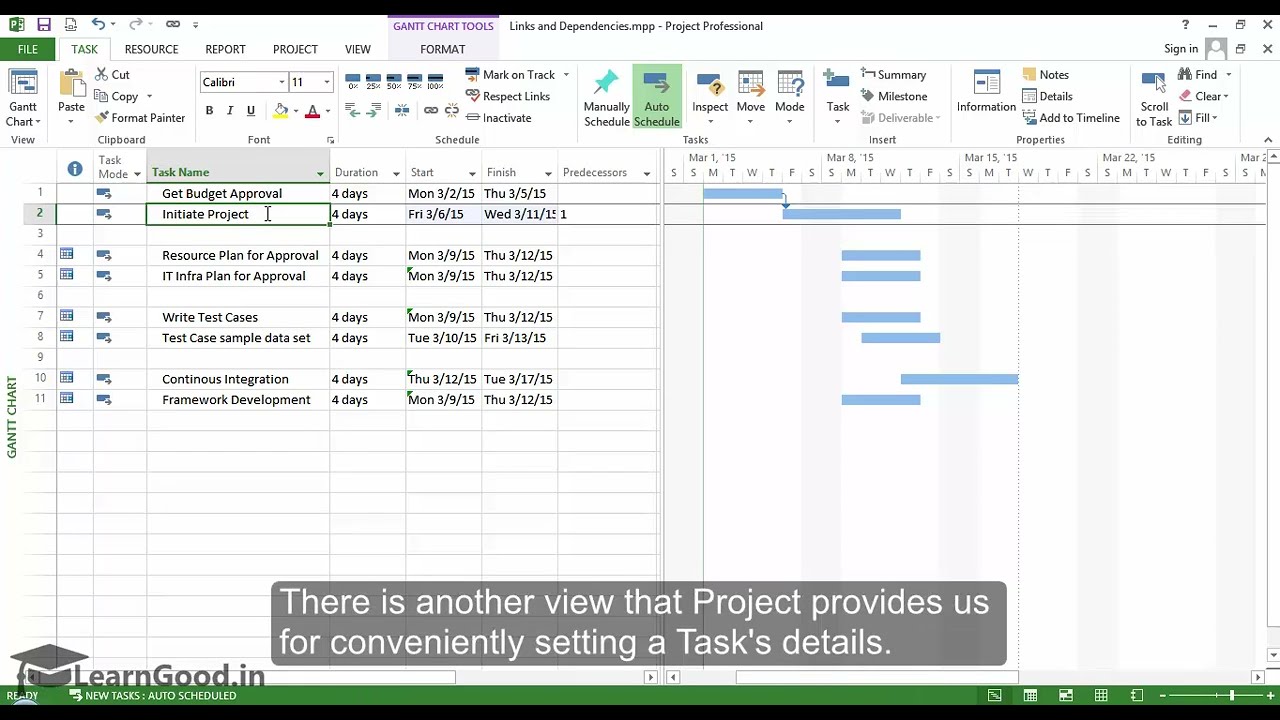Screen dimensions: 1280x720
Task: Click Sign in link
Action: coord(1180,49)
